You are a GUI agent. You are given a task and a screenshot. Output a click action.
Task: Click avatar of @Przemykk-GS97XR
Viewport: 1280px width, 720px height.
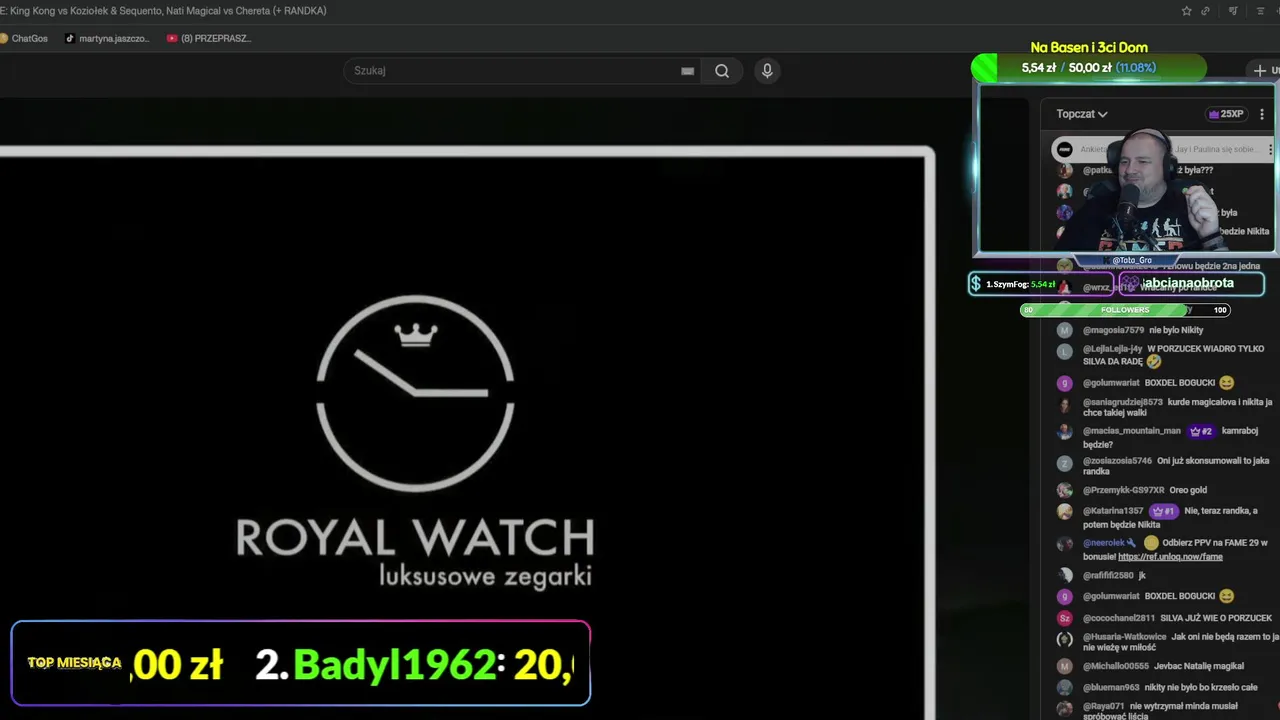tap(1065, 491)
